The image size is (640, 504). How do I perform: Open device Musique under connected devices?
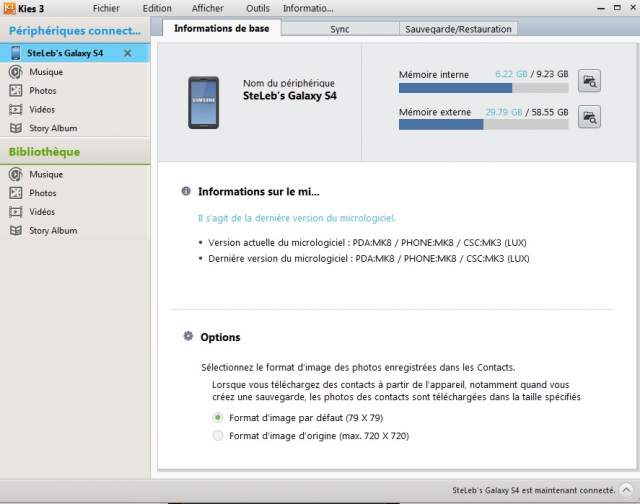point(45,72)
